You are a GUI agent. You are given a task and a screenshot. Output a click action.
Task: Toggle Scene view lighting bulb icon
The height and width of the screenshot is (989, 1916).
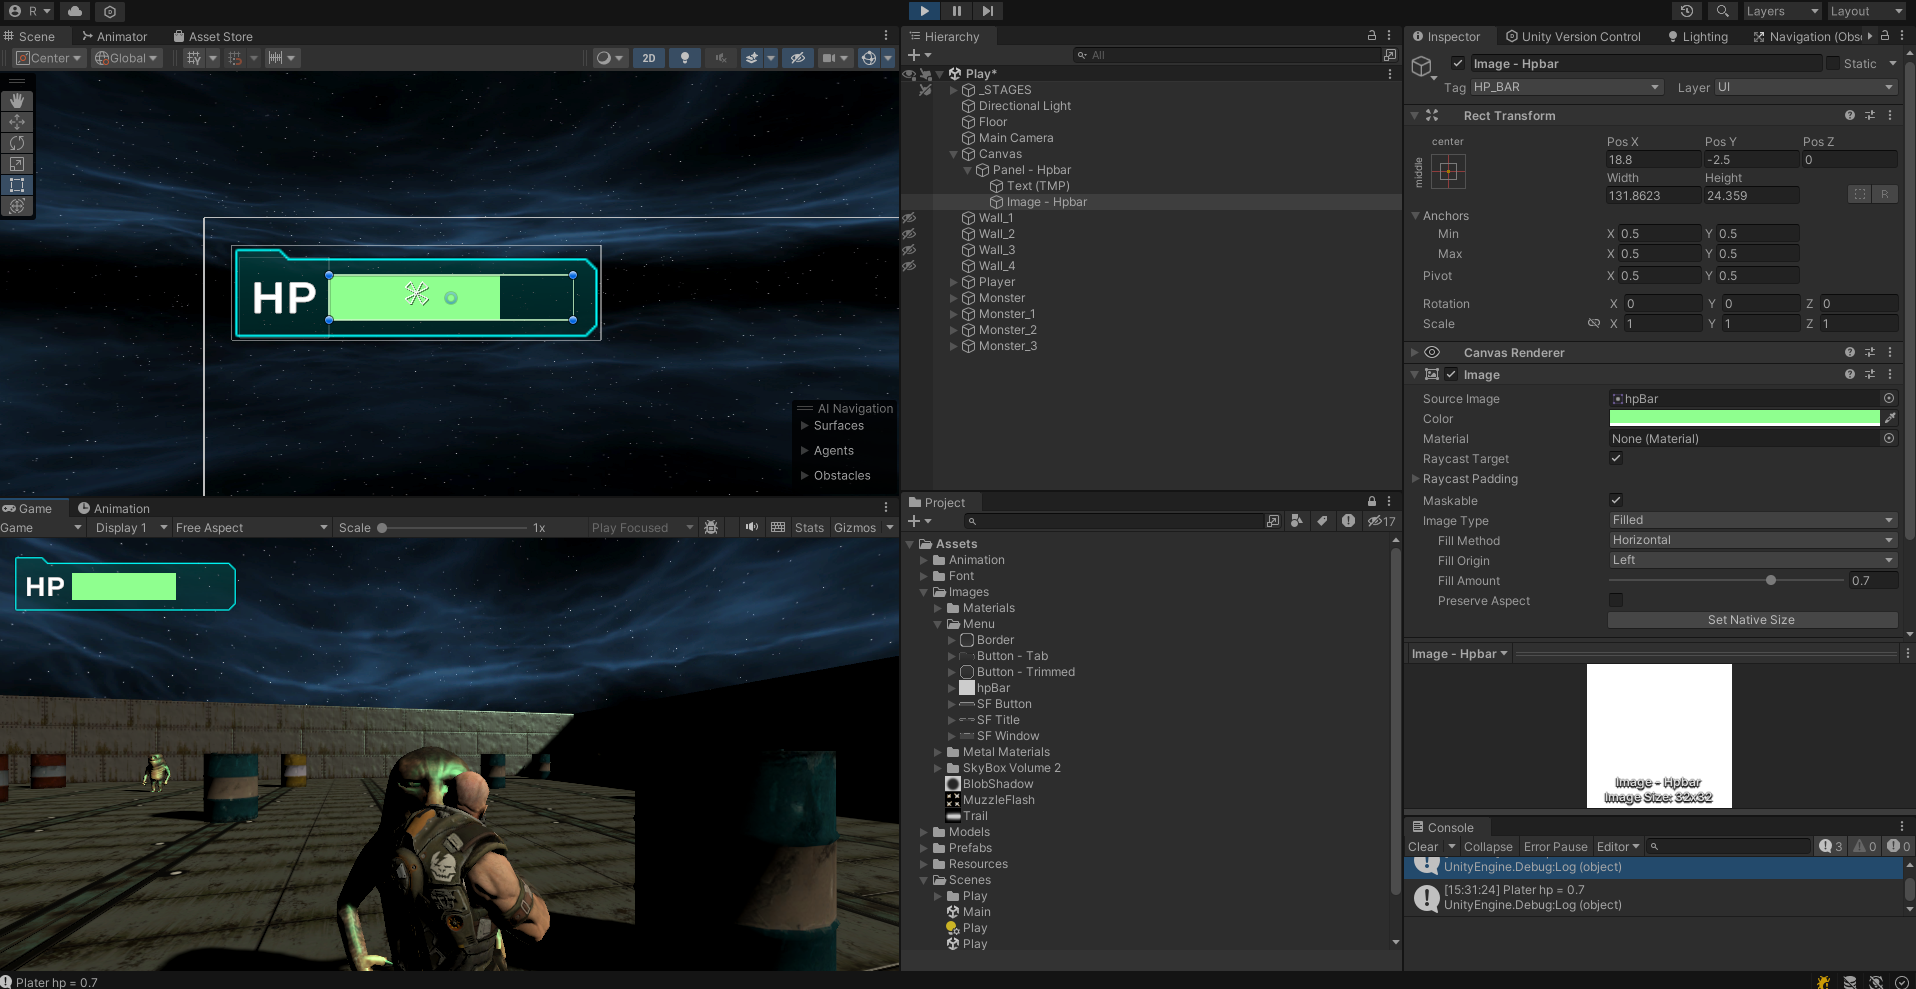(x=684, y=58)
